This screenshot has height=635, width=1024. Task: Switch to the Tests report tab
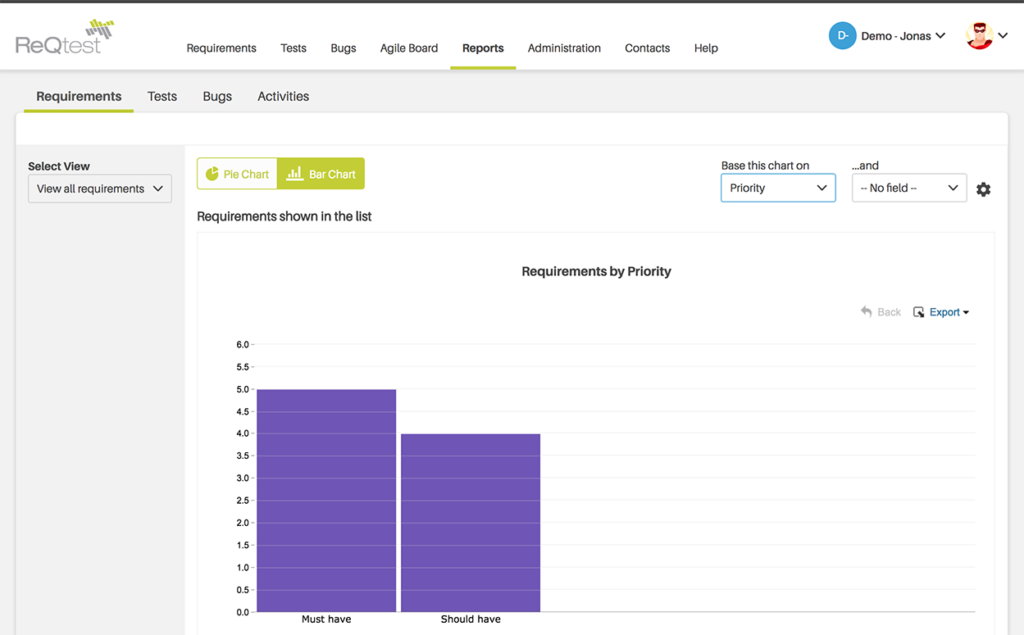point(162,97)
